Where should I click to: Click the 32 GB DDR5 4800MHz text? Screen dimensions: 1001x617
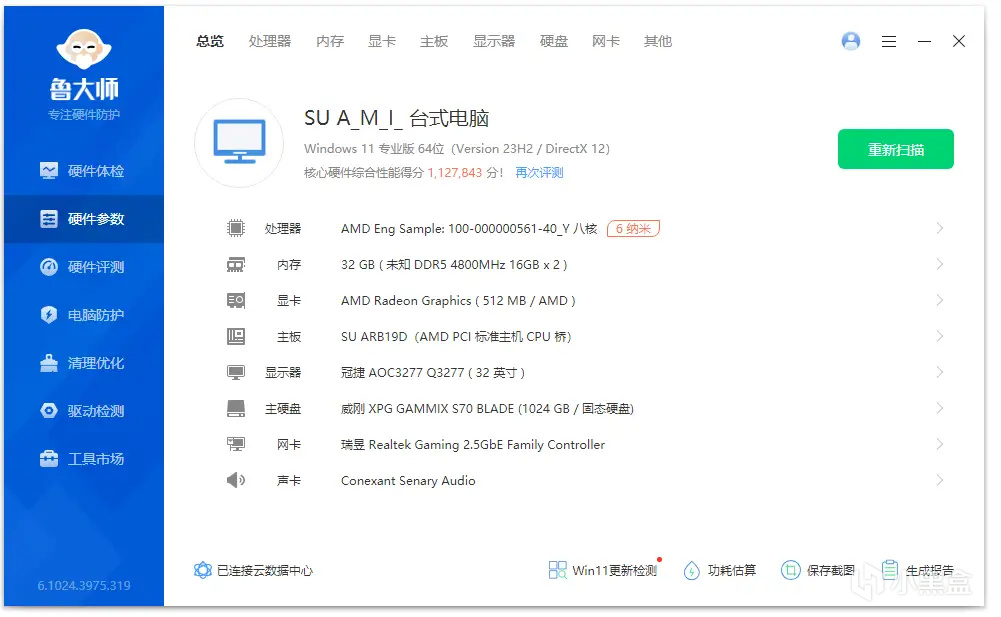(x=454, y=264)
